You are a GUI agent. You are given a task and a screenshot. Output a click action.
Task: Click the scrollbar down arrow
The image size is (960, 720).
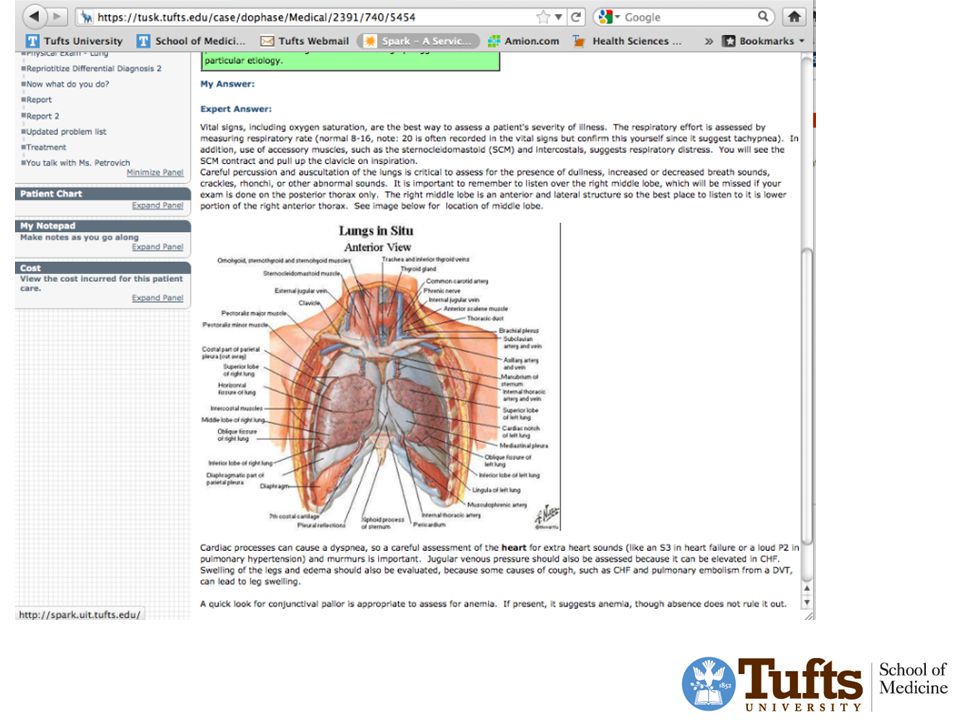pos(807,602)
